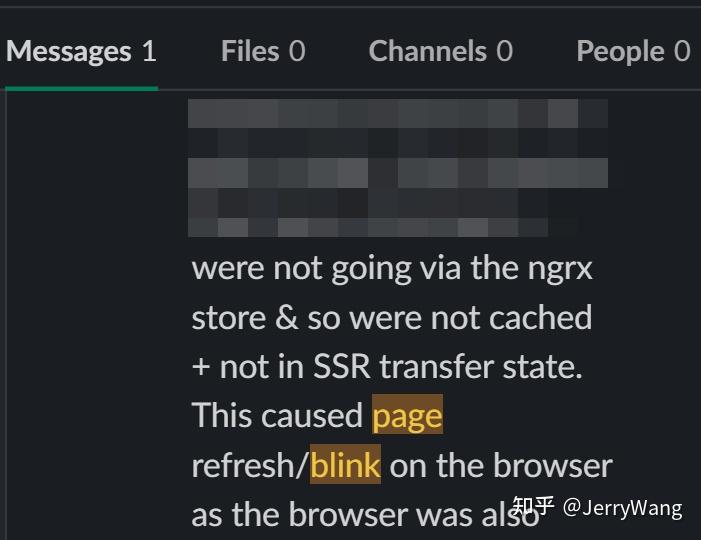Viewport: 701px width, 540px height.
Task: Click the highlighted word "page"
Action: pyautogui.click(x=407, y=415)
